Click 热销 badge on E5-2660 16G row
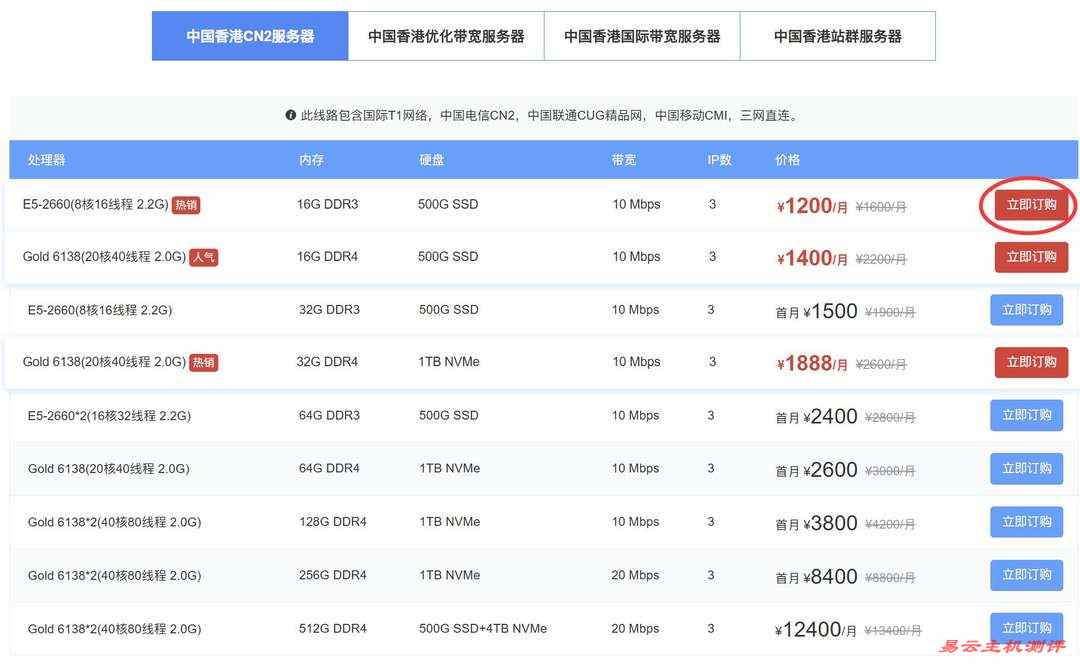The image size is (1080, 665). click(186, 205)
